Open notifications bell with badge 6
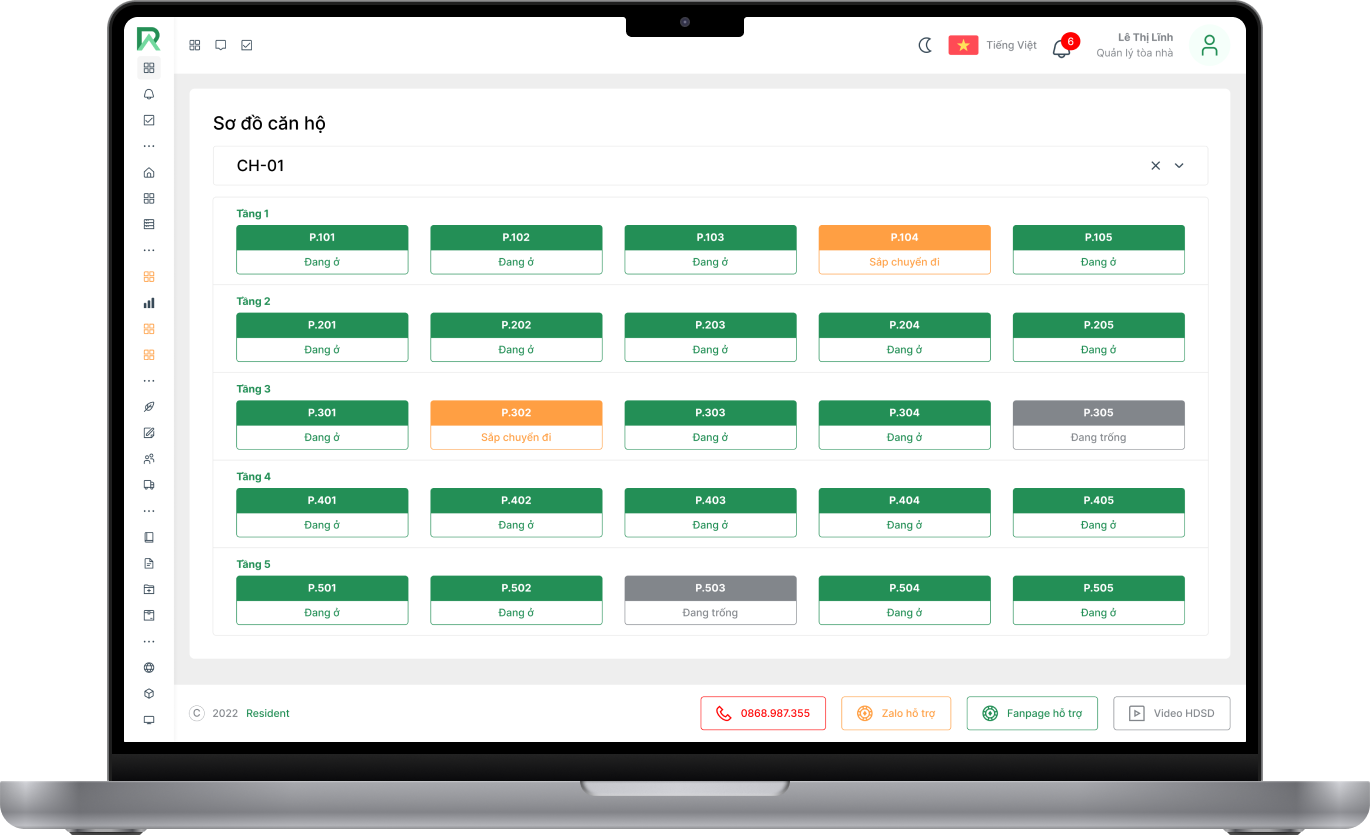 1062,47
